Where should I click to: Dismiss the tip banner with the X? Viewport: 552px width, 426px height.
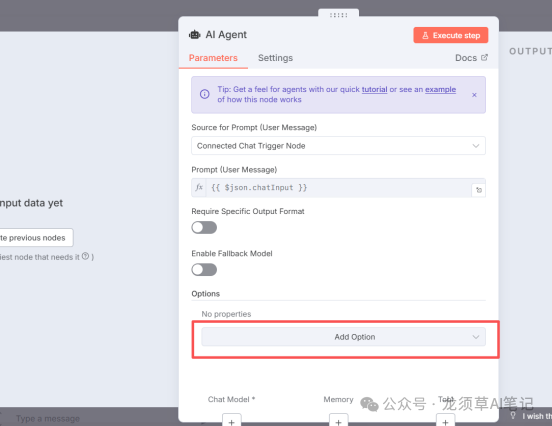[x=474, y=95]
